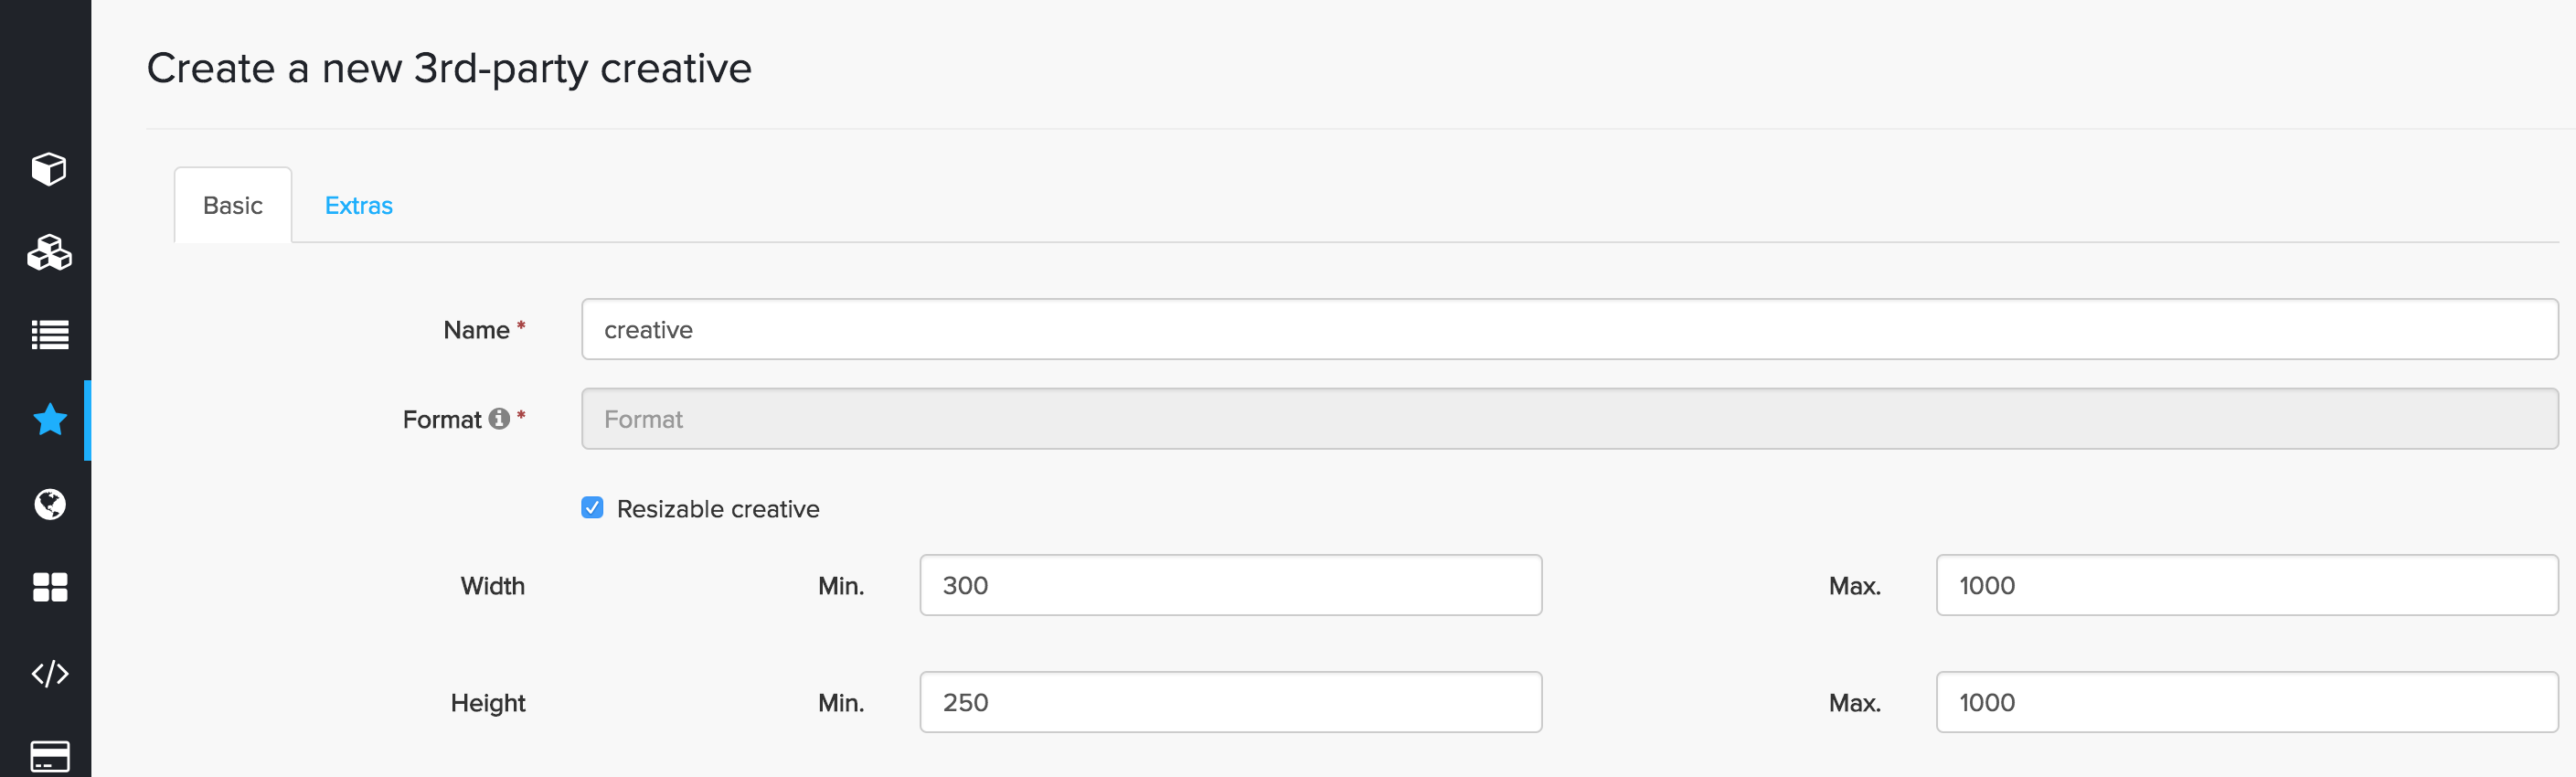Switch to the Extras tab
This screenshot has width=2576, height=777.
[358, 206]
